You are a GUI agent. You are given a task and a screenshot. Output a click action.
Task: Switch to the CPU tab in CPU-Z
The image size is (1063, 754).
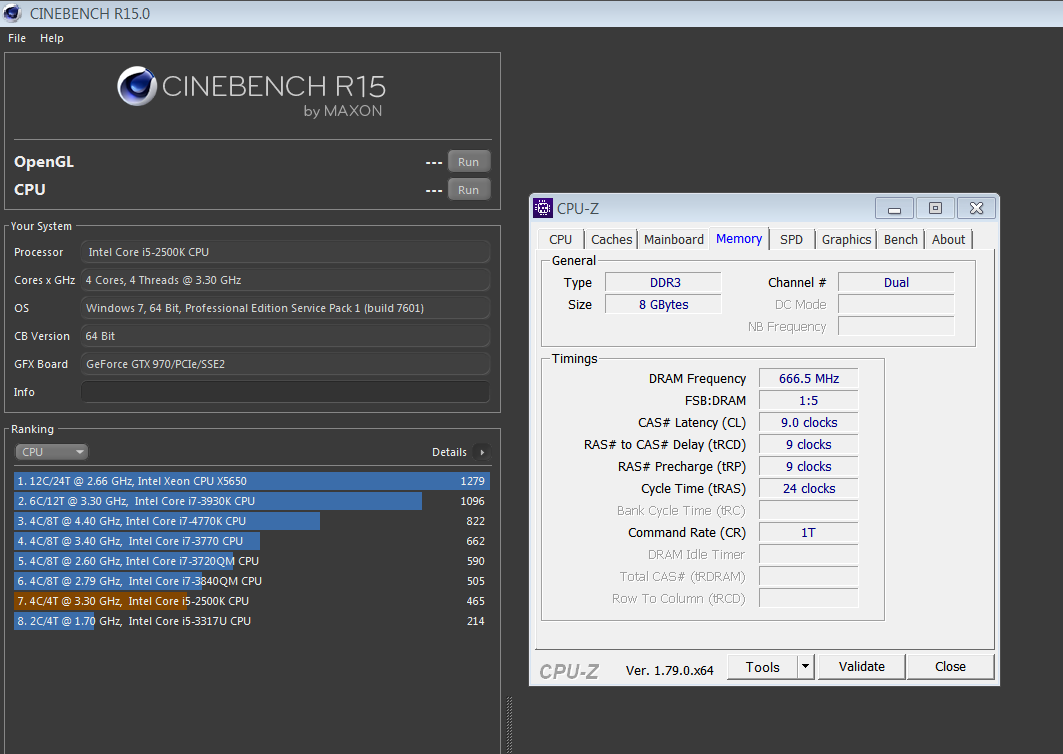[x=561, y=239]
